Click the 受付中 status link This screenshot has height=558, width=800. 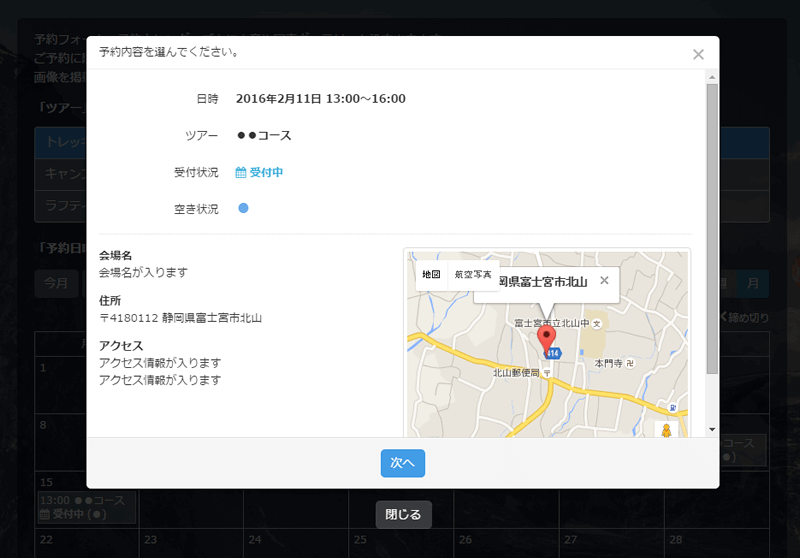(x=266, y=172)
